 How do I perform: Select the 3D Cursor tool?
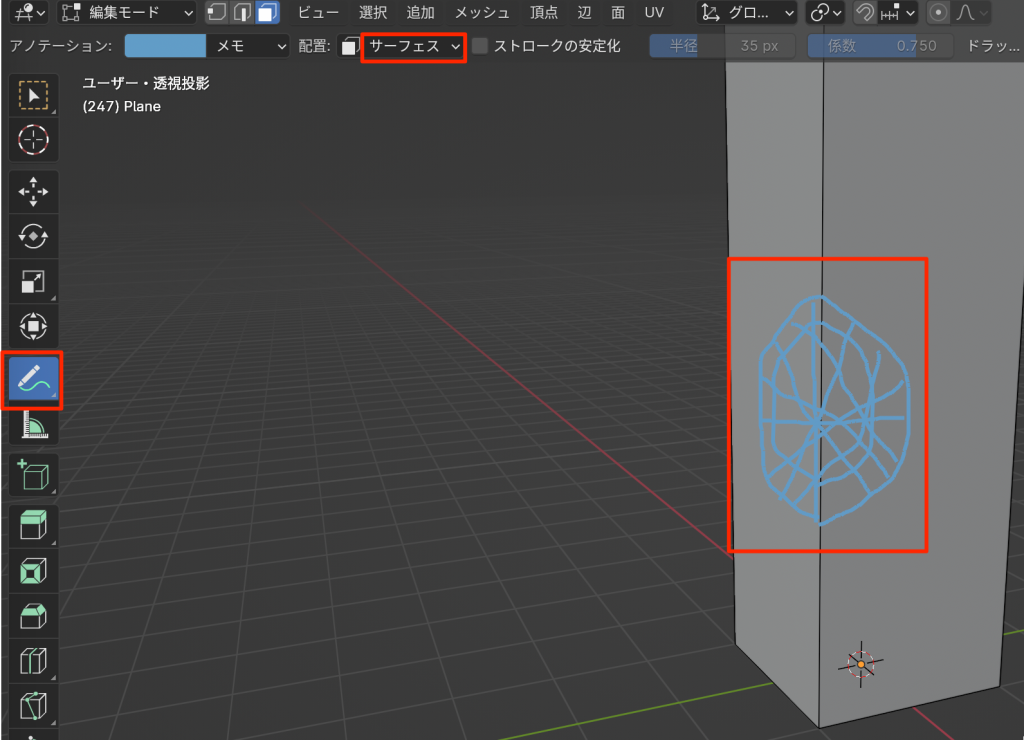coord(33,140)
